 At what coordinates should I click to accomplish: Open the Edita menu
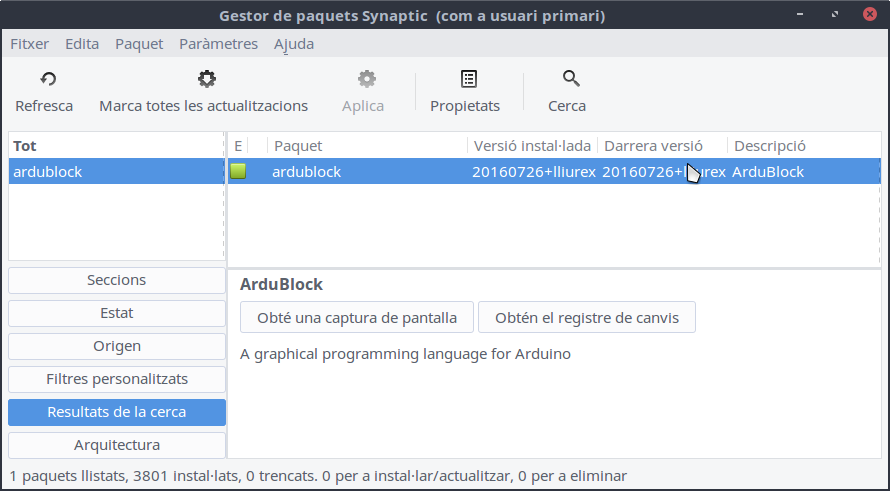point(82,44)
